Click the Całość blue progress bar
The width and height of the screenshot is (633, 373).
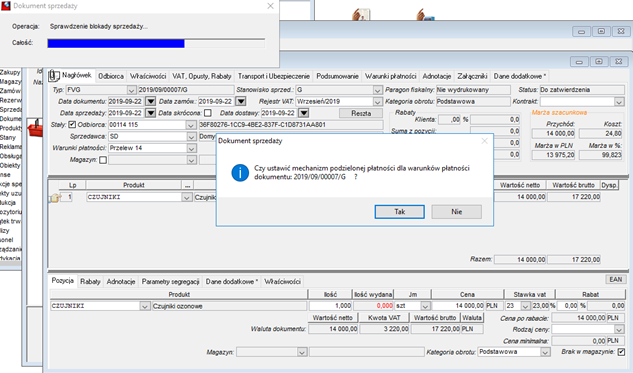coord(116,43)
